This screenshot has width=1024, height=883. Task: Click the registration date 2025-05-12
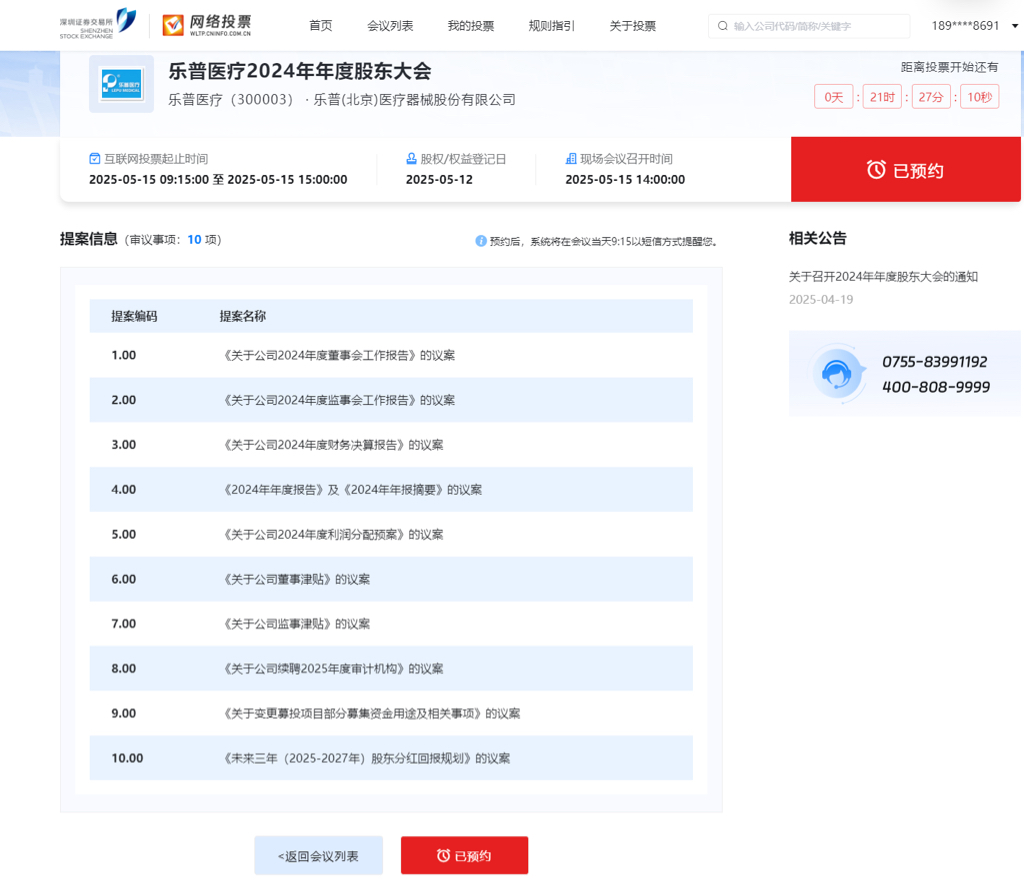coord(439,180)
